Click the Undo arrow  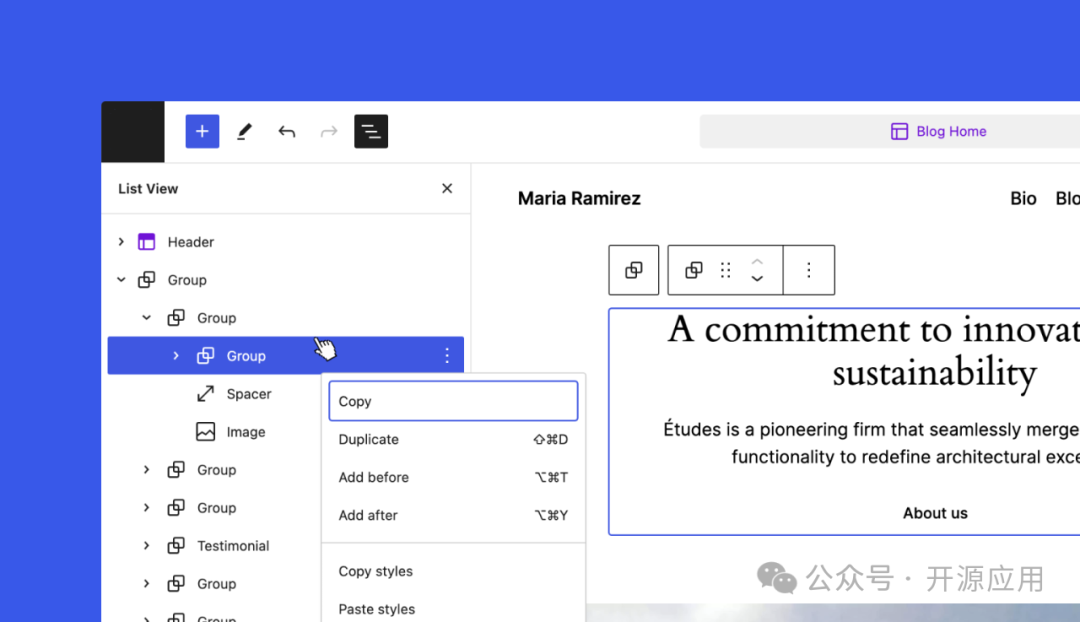click(x=287, y=131)
